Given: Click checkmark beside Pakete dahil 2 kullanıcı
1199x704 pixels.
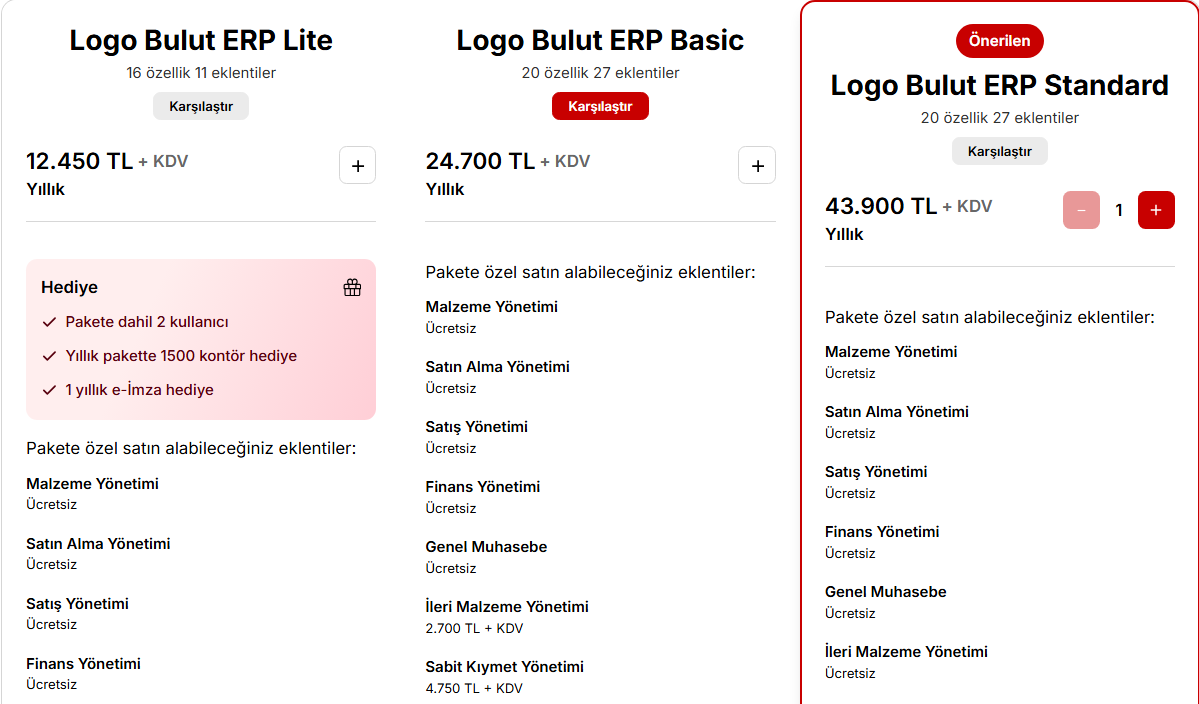Looking at the screenshot, I should tap(50, 323).
